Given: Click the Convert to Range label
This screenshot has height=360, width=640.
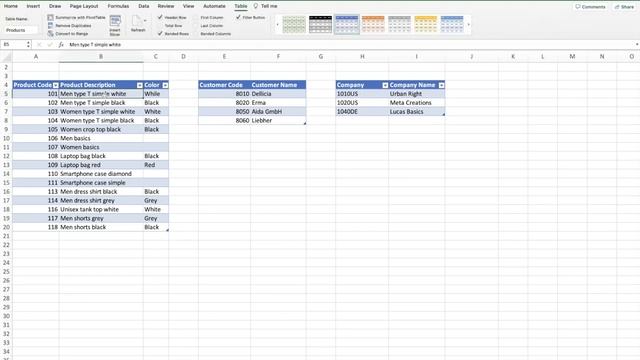Looking at the screenshot, I should (x=72, y=34).
